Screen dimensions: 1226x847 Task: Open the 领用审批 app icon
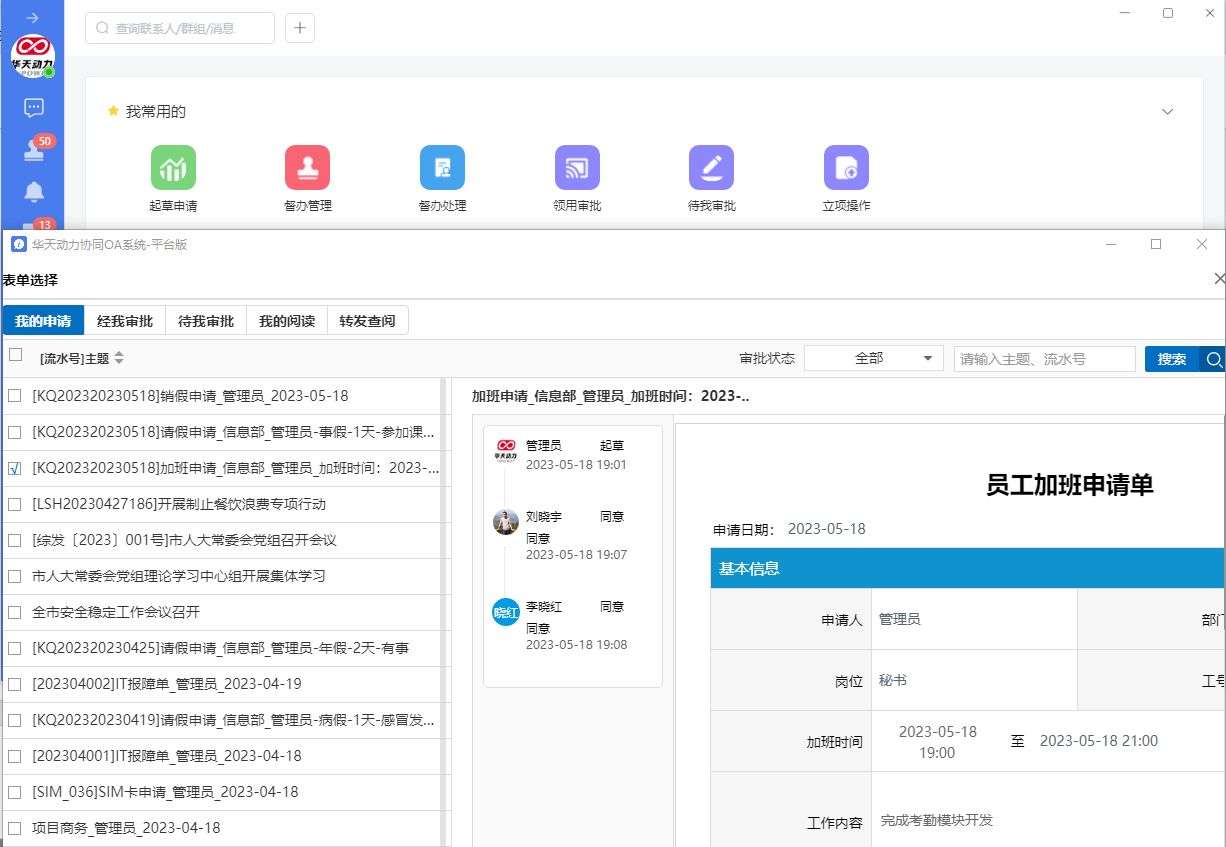577,168
